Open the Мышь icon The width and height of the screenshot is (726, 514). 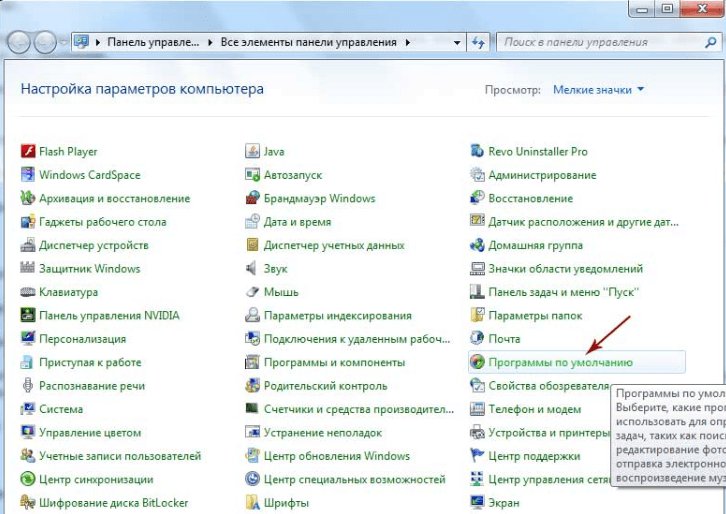(x=252, y=292)
